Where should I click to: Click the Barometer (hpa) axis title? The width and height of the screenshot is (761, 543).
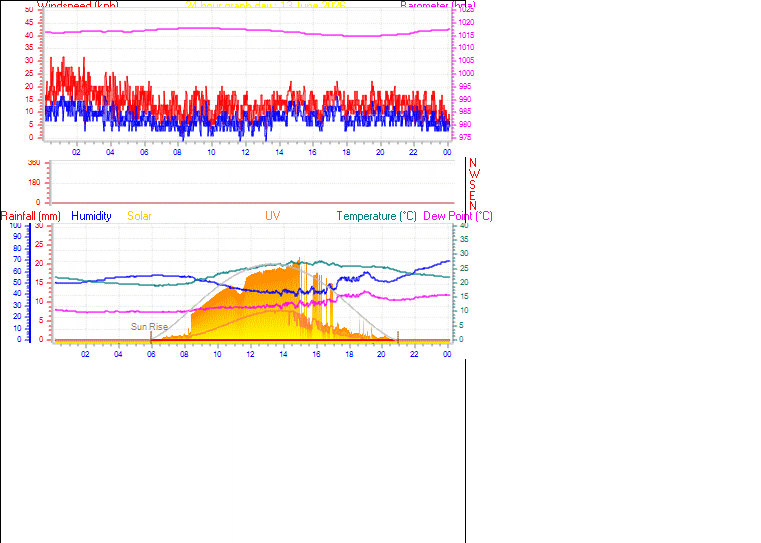[x=438, y=5]
